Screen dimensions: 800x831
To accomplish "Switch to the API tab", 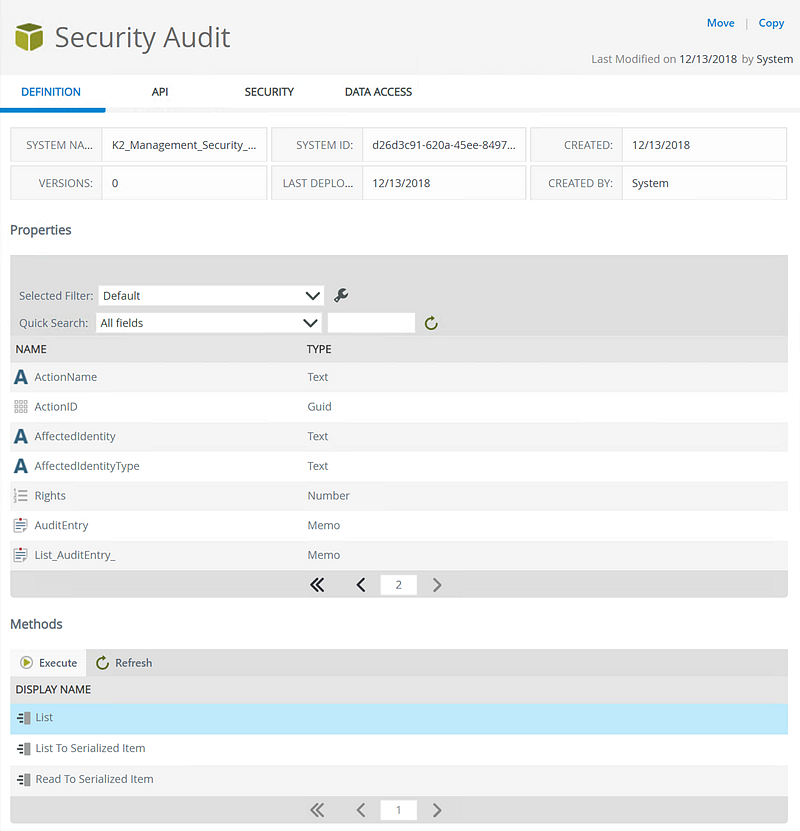I will (x=160, y=92).
